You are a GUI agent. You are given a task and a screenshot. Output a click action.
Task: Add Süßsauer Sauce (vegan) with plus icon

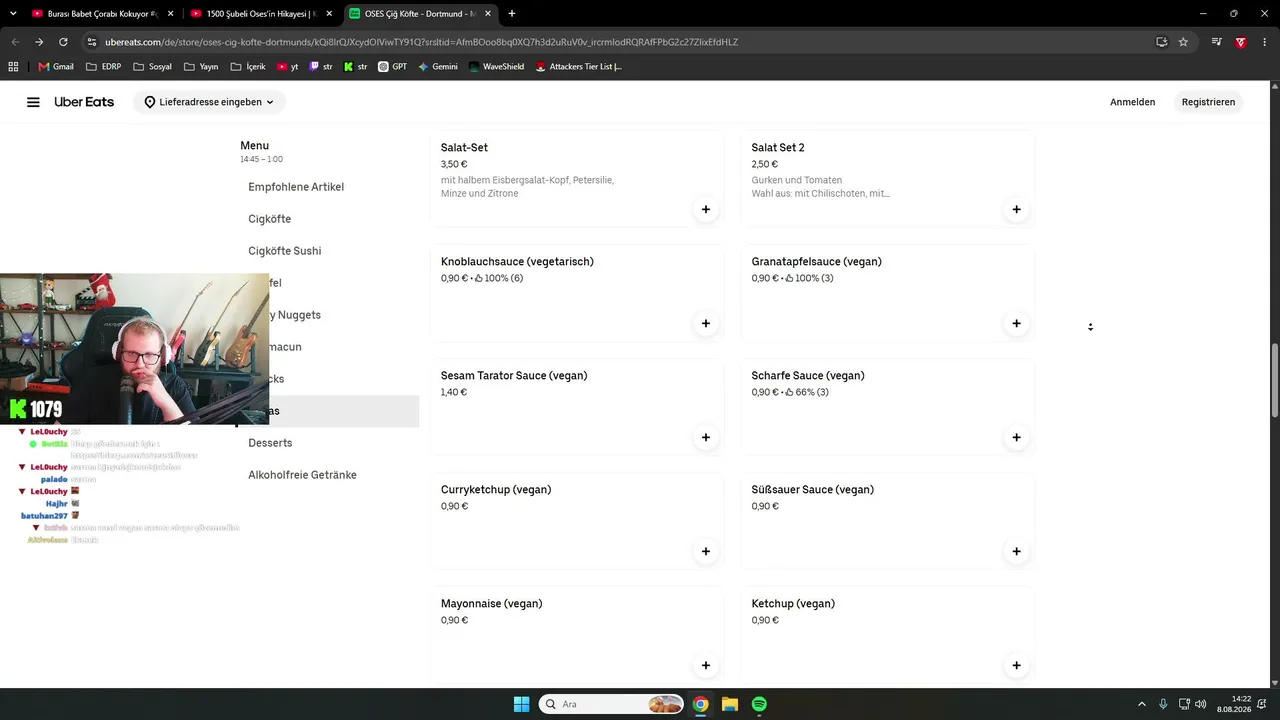tap(1016, 551)
